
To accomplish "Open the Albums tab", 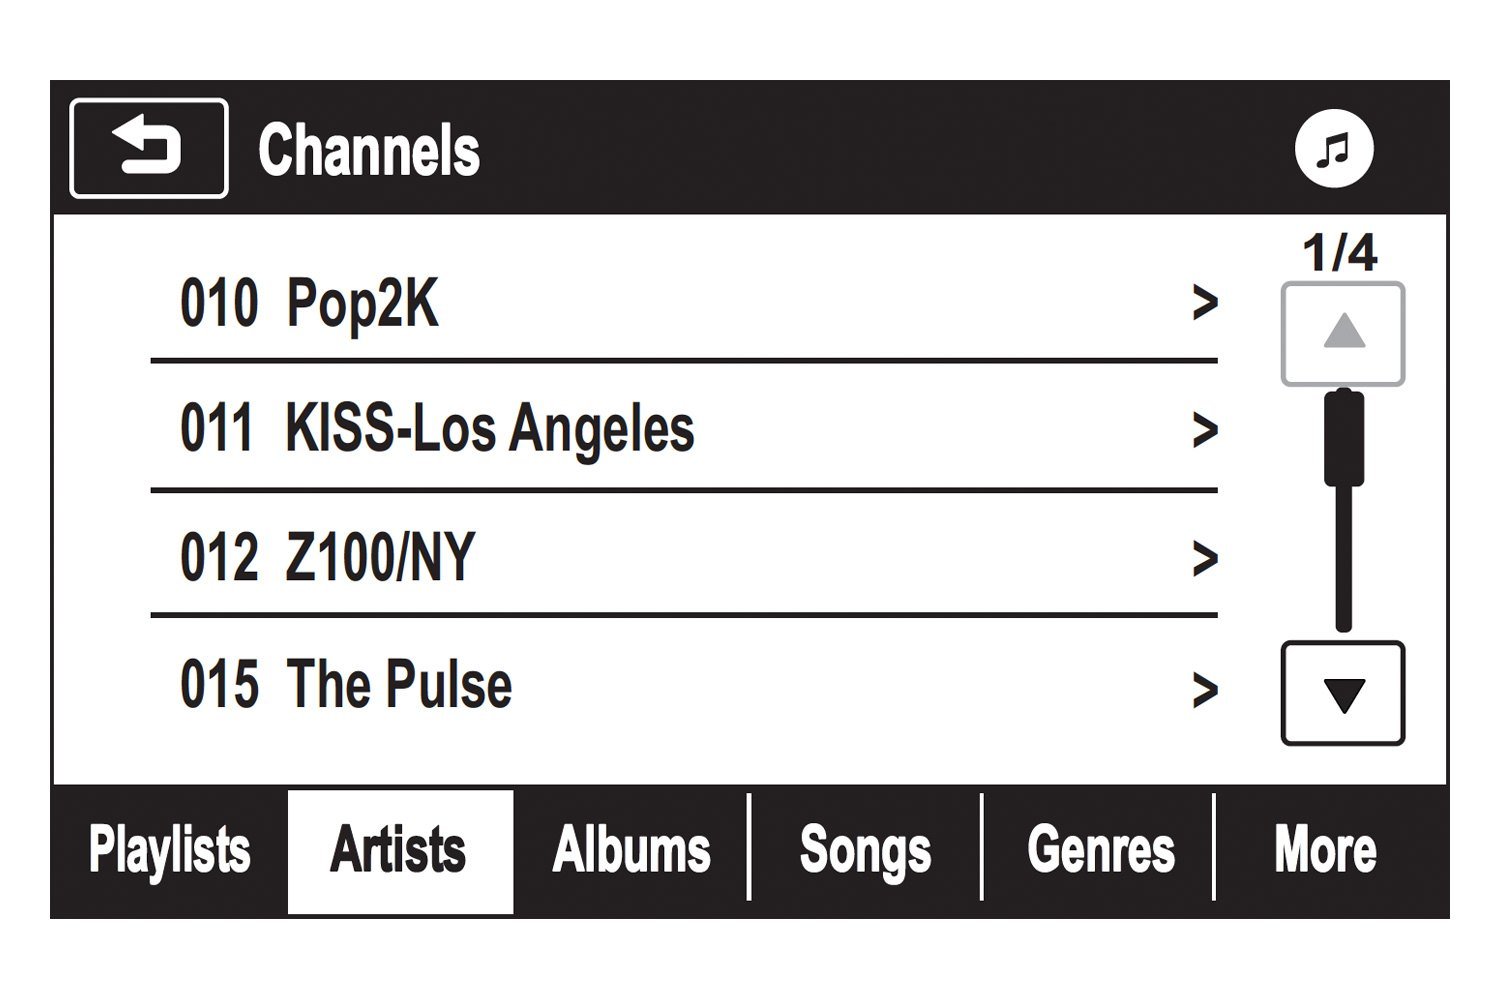I will 631,850.
